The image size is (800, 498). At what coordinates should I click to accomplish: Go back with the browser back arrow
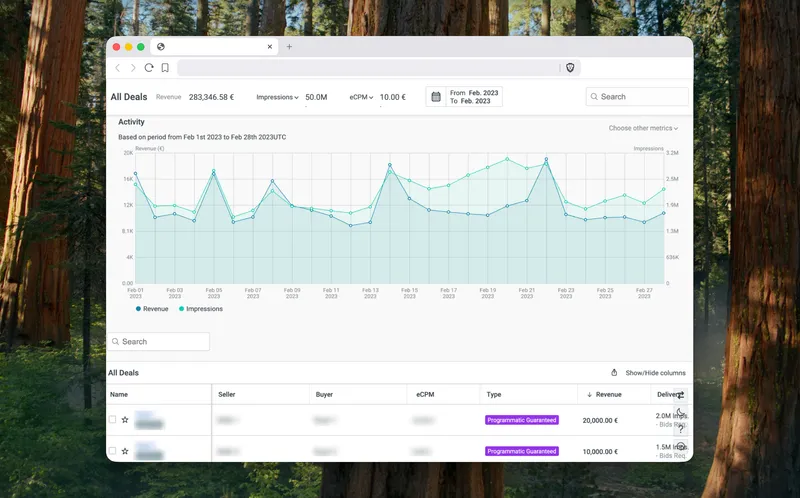pos(118,68)
